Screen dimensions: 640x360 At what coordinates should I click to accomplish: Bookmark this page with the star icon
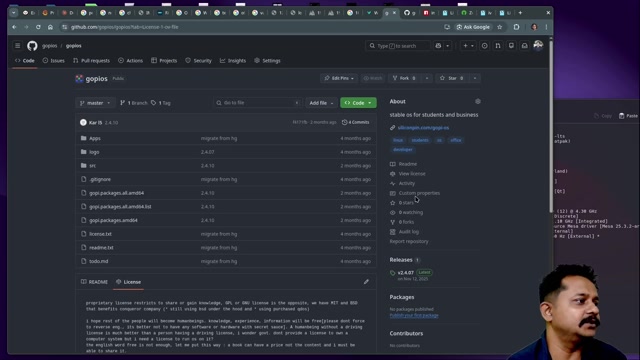500,27
